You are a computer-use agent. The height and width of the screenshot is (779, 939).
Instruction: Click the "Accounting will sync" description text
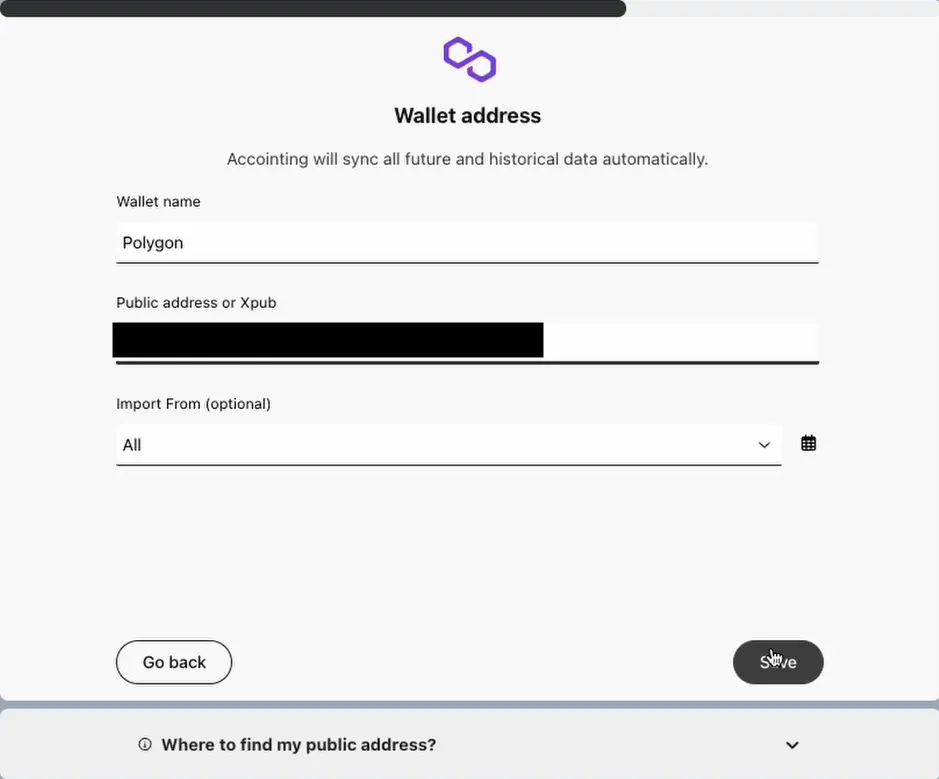click(x=467, y=159)
